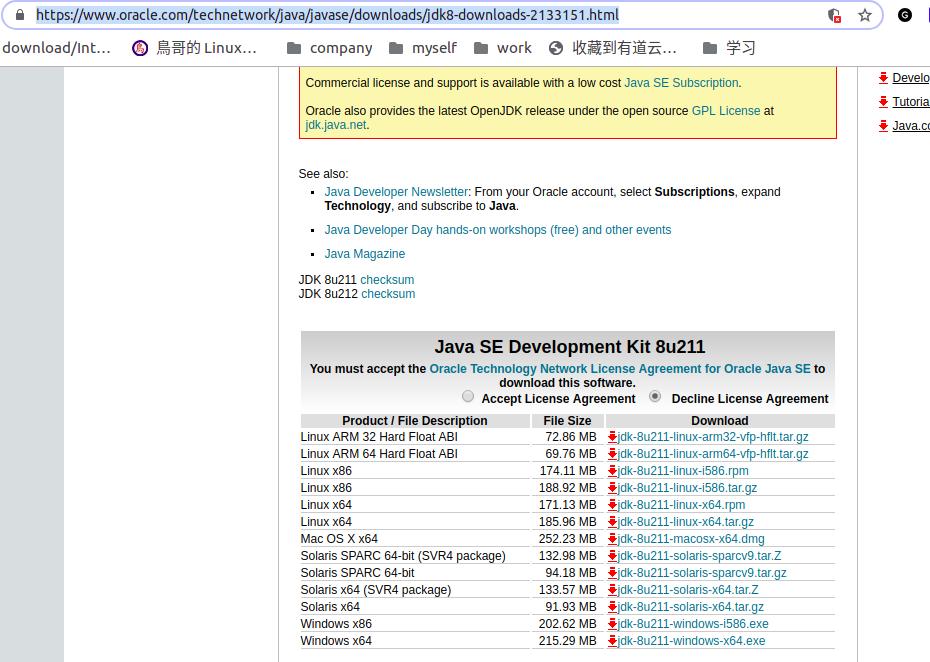The image size is (930, 662).
Task: Click the 185.96 MB file size cell
Action: [x=568, y=522]
